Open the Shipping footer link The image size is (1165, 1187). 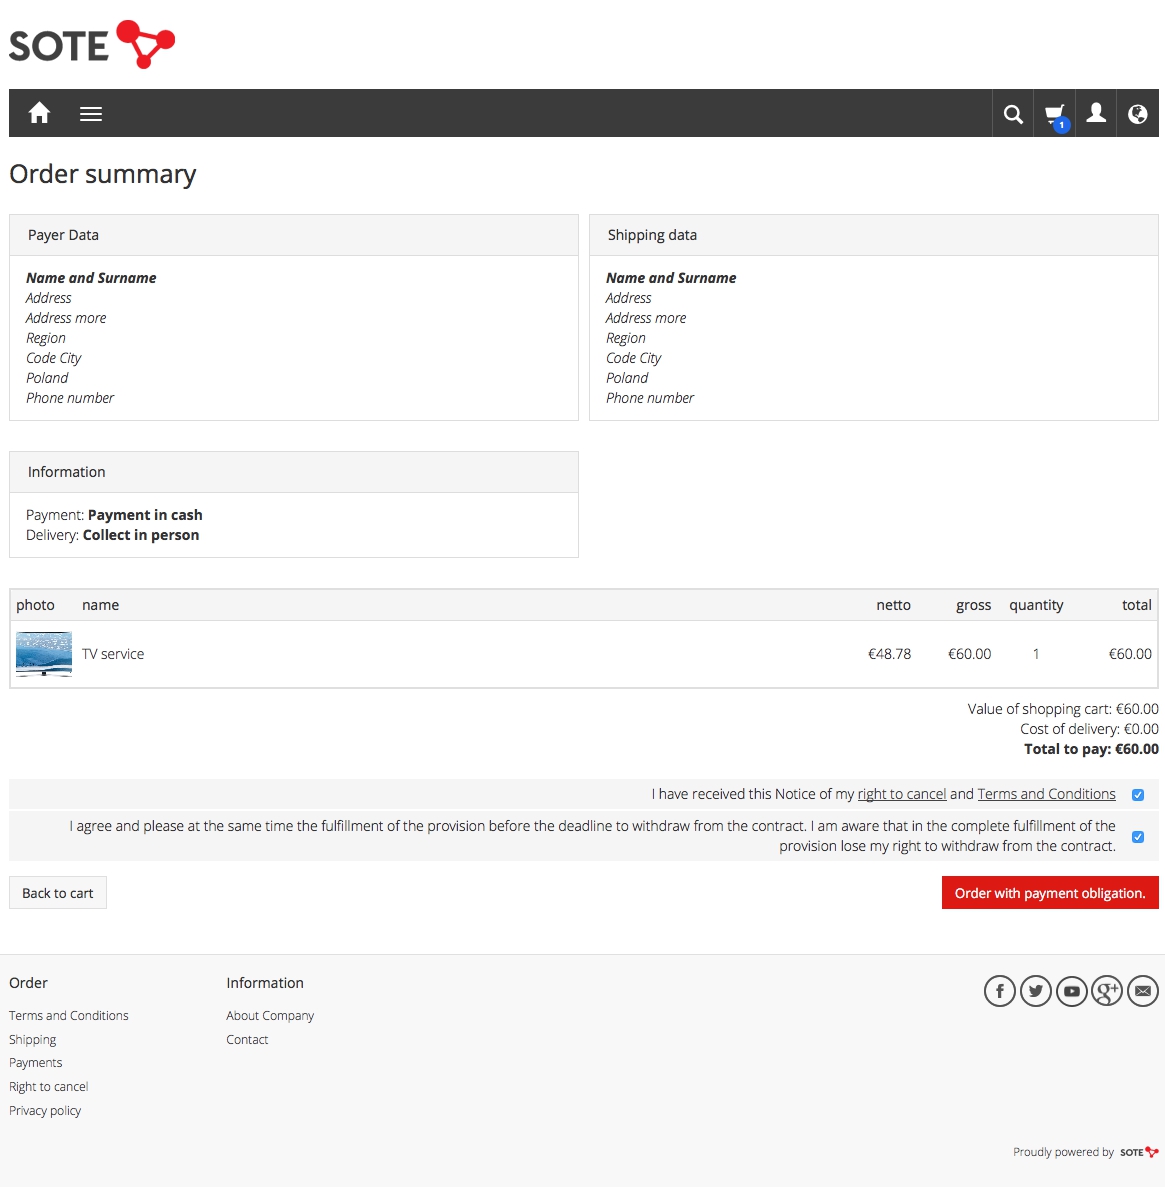33,1039
